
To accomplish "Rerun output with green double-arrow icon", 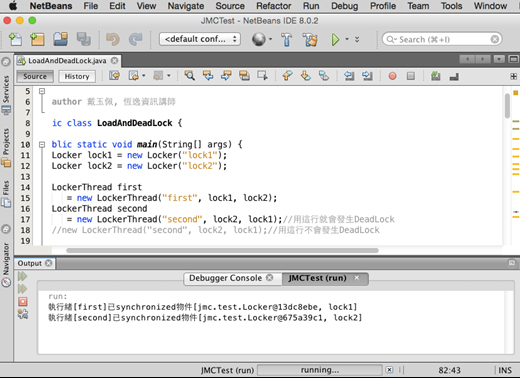I will click(22, 276).
